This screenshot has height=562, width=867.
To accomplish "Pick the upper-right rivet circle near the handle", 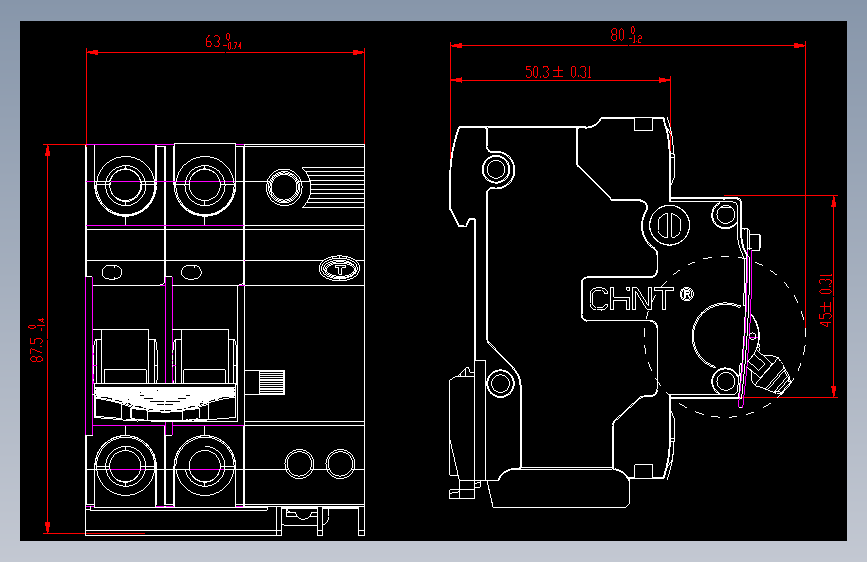I will [725, 214].
